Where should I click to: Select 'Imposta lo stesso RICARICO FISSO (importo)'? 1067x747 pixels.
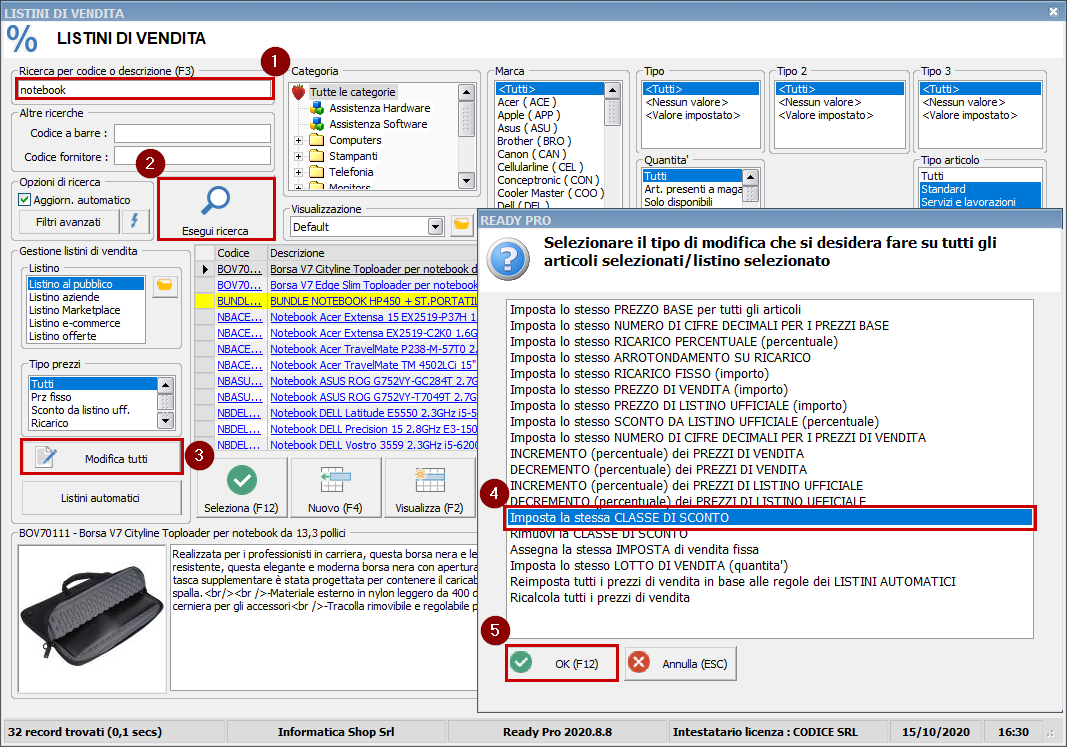pos(639,374)
